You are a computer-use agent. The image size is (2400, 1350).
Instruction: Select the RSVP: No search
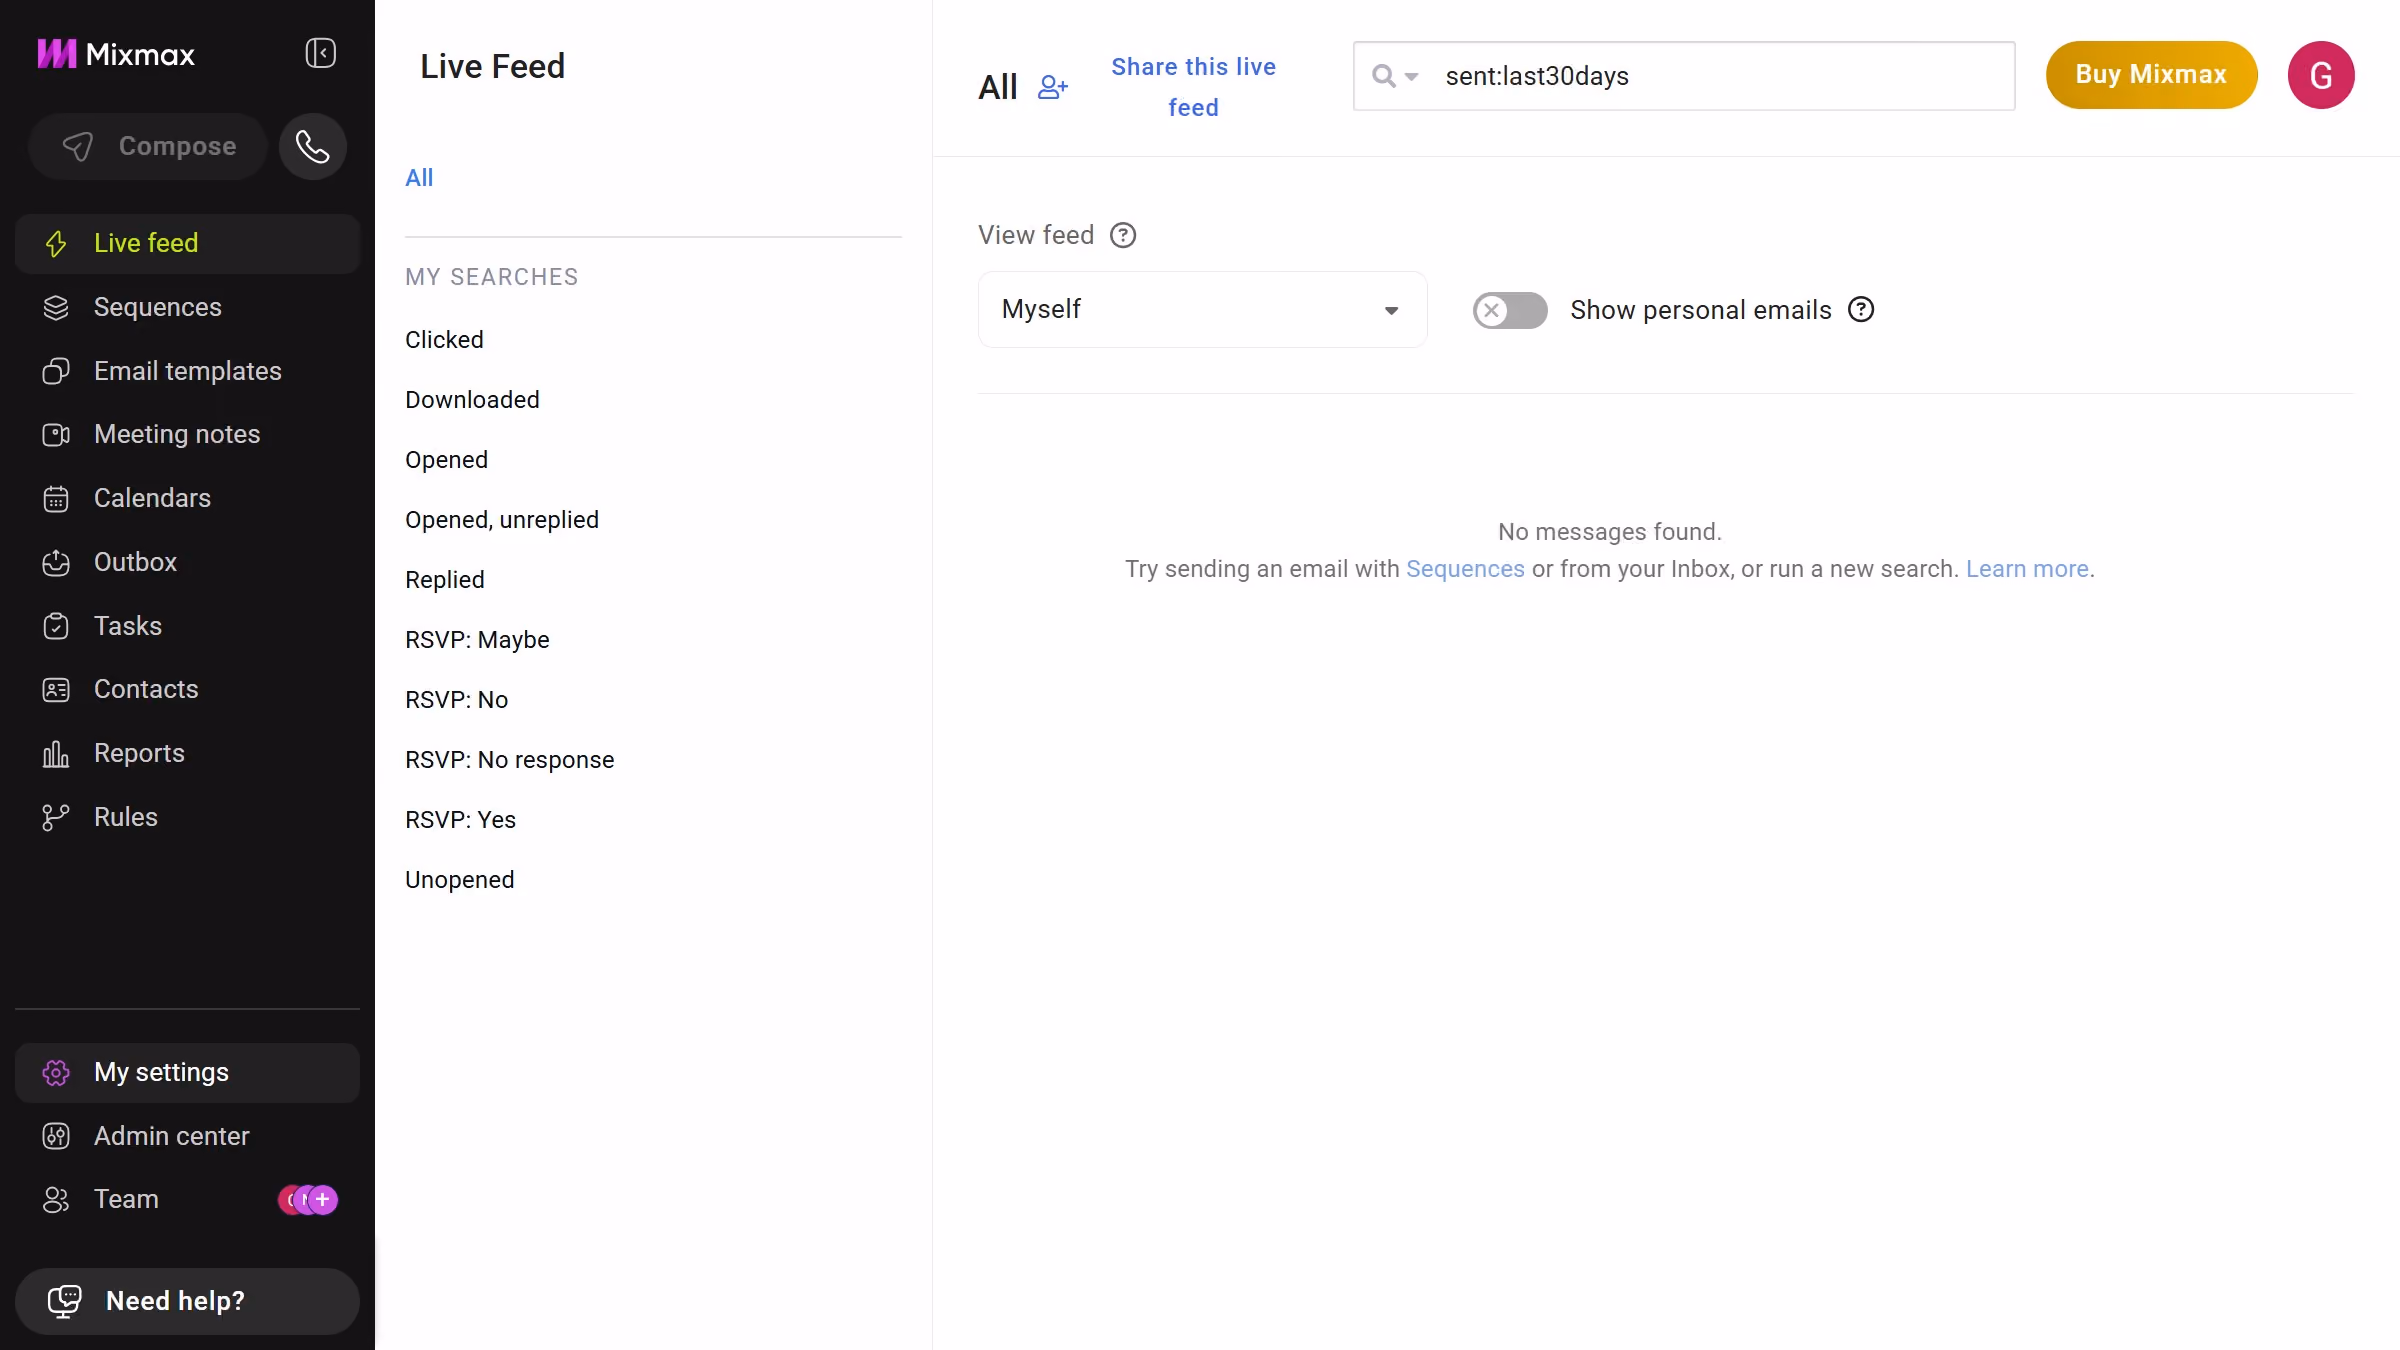point(456,700)
